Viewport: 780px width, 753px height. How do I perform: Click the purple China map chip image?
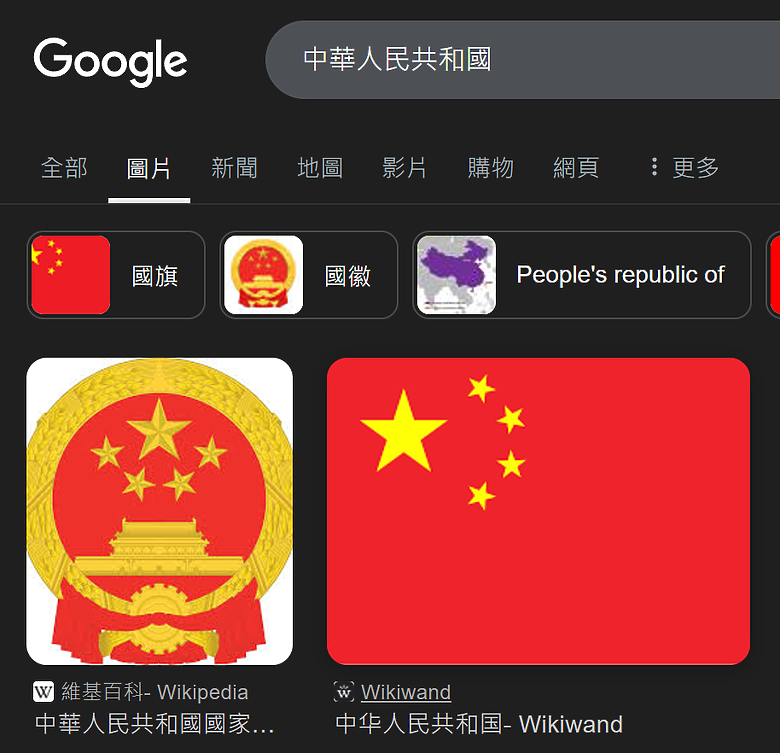(456, 275)
